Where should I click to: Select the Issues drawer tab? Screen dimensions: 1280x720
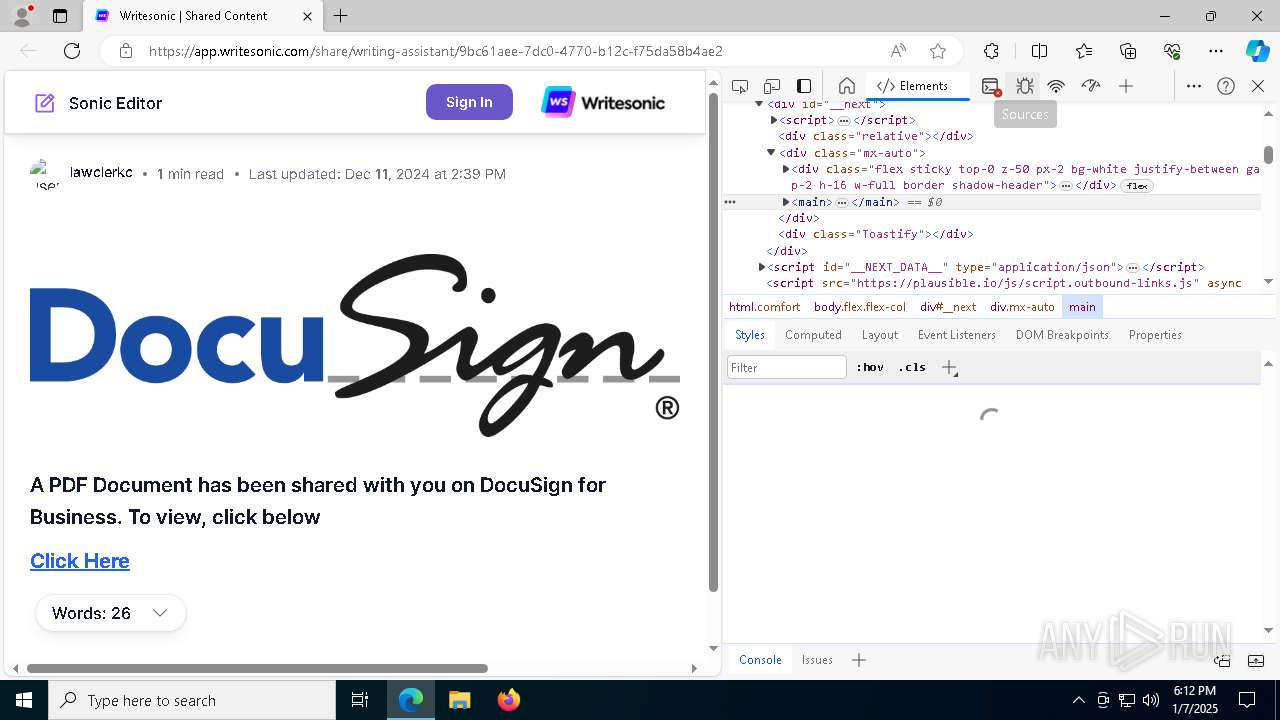tap(817, 660)
